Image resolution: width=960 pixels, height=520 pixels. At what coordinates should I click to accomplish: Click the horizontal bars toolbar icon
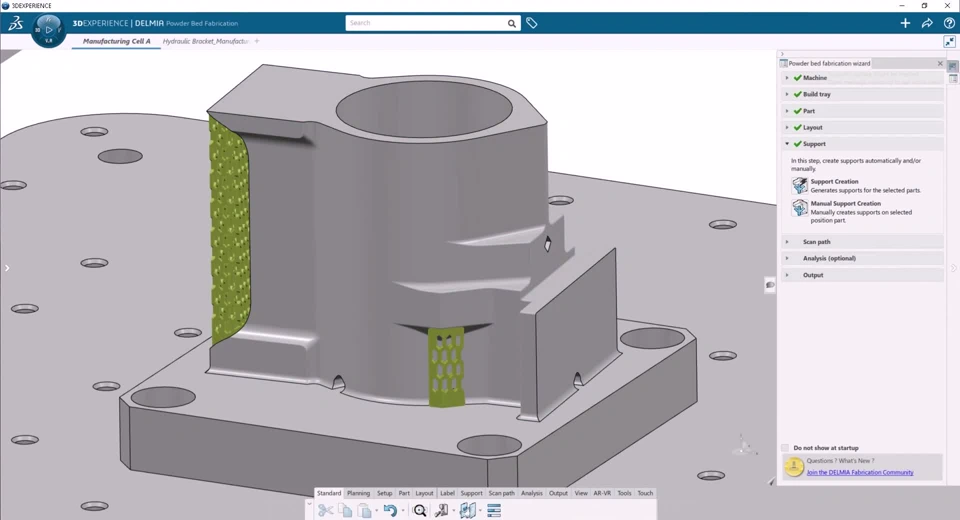(x=494, y=510)
